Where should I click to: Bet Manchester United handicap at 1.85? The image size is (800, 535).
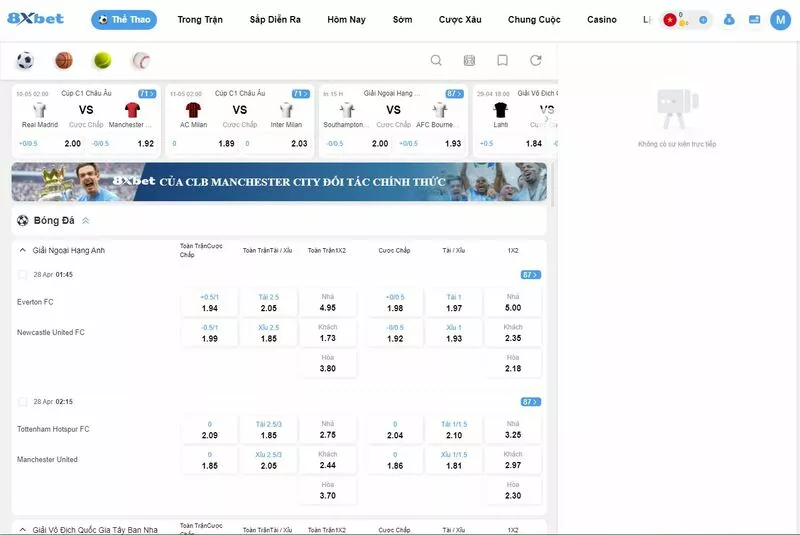(x=210, y=461)
